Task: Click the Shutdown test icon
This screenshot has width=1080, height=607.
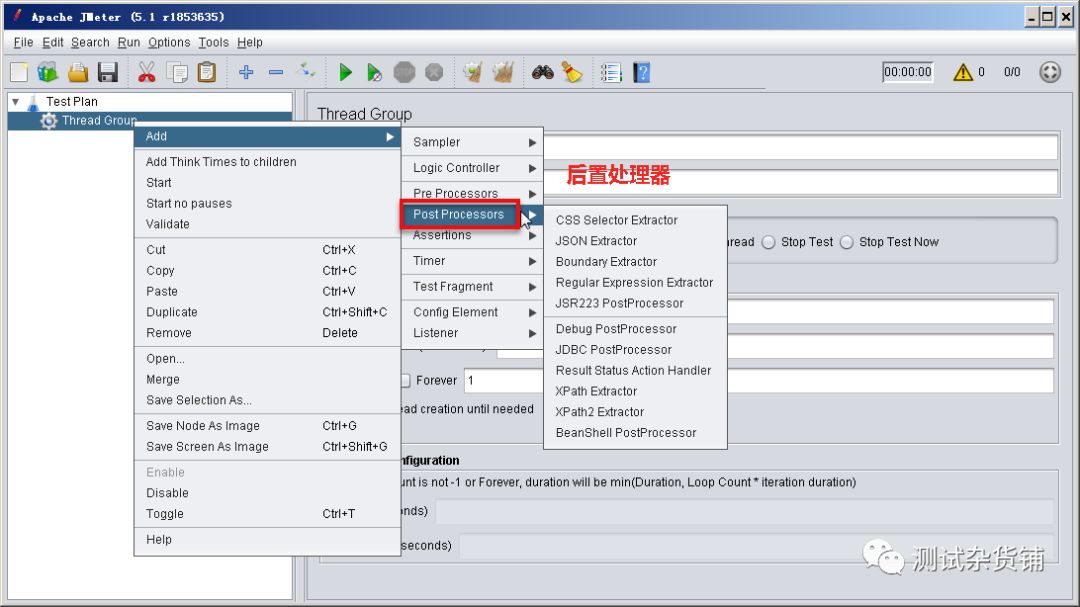Action: click(434, 72)
